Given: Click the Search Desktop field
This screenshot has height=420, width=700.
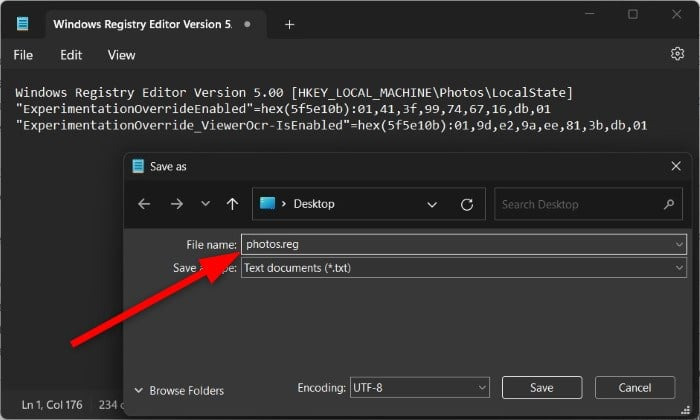Looking at the screenshot, I should click(x=588, y=204).
